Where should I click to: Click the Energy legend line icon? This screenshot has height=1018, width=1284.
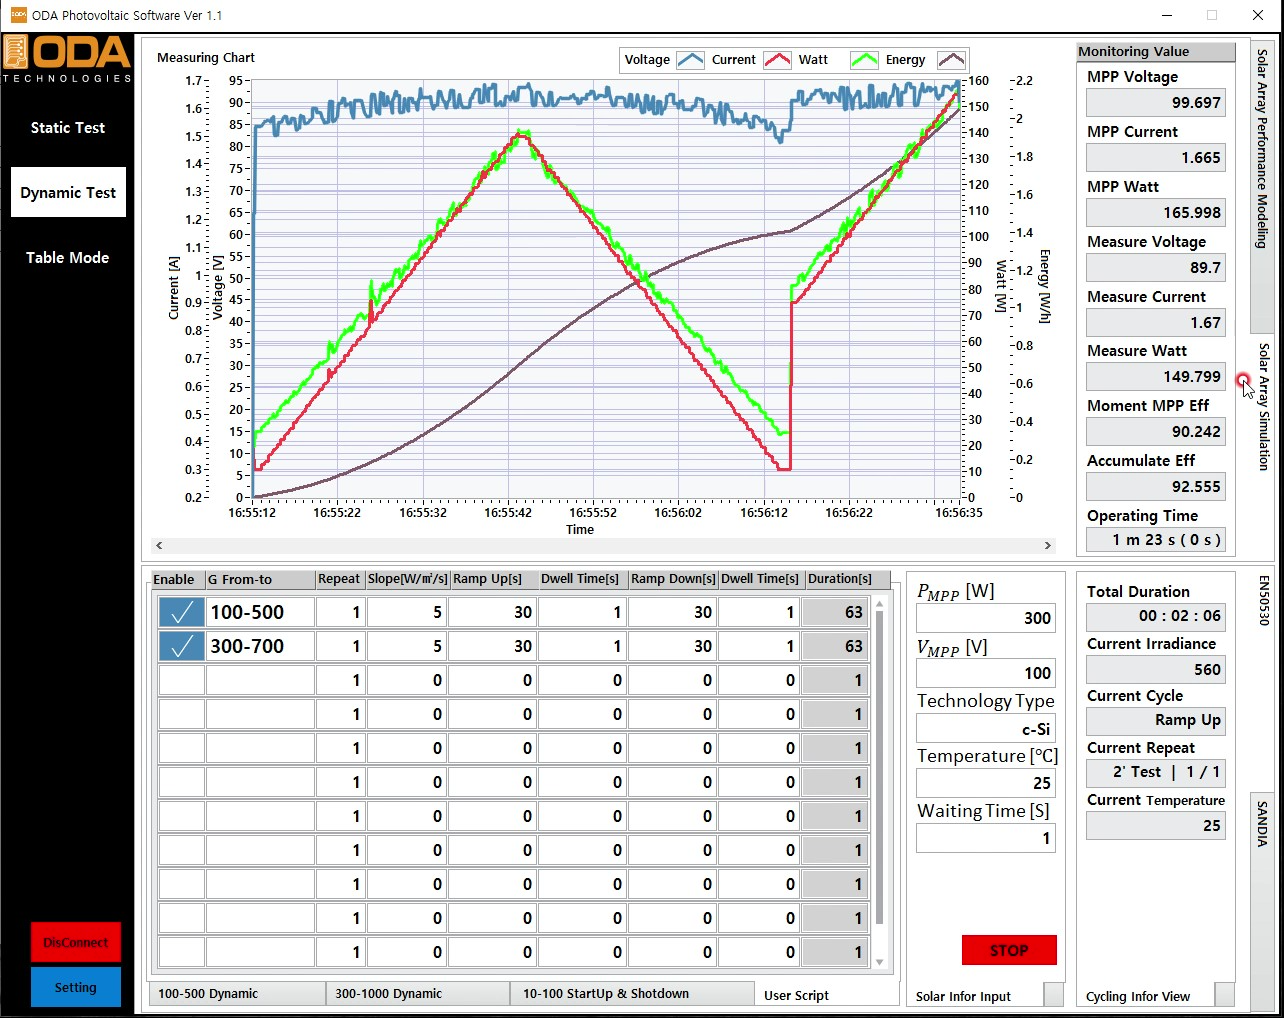point(951,60)
